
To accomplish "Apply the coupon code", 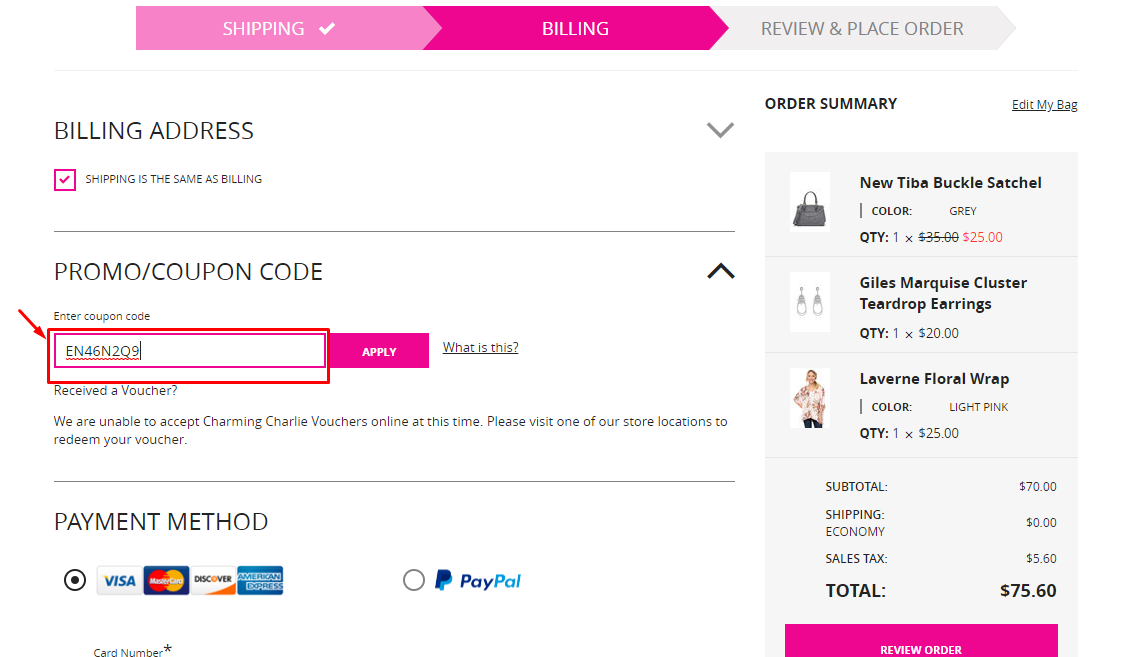I will 379,351.
